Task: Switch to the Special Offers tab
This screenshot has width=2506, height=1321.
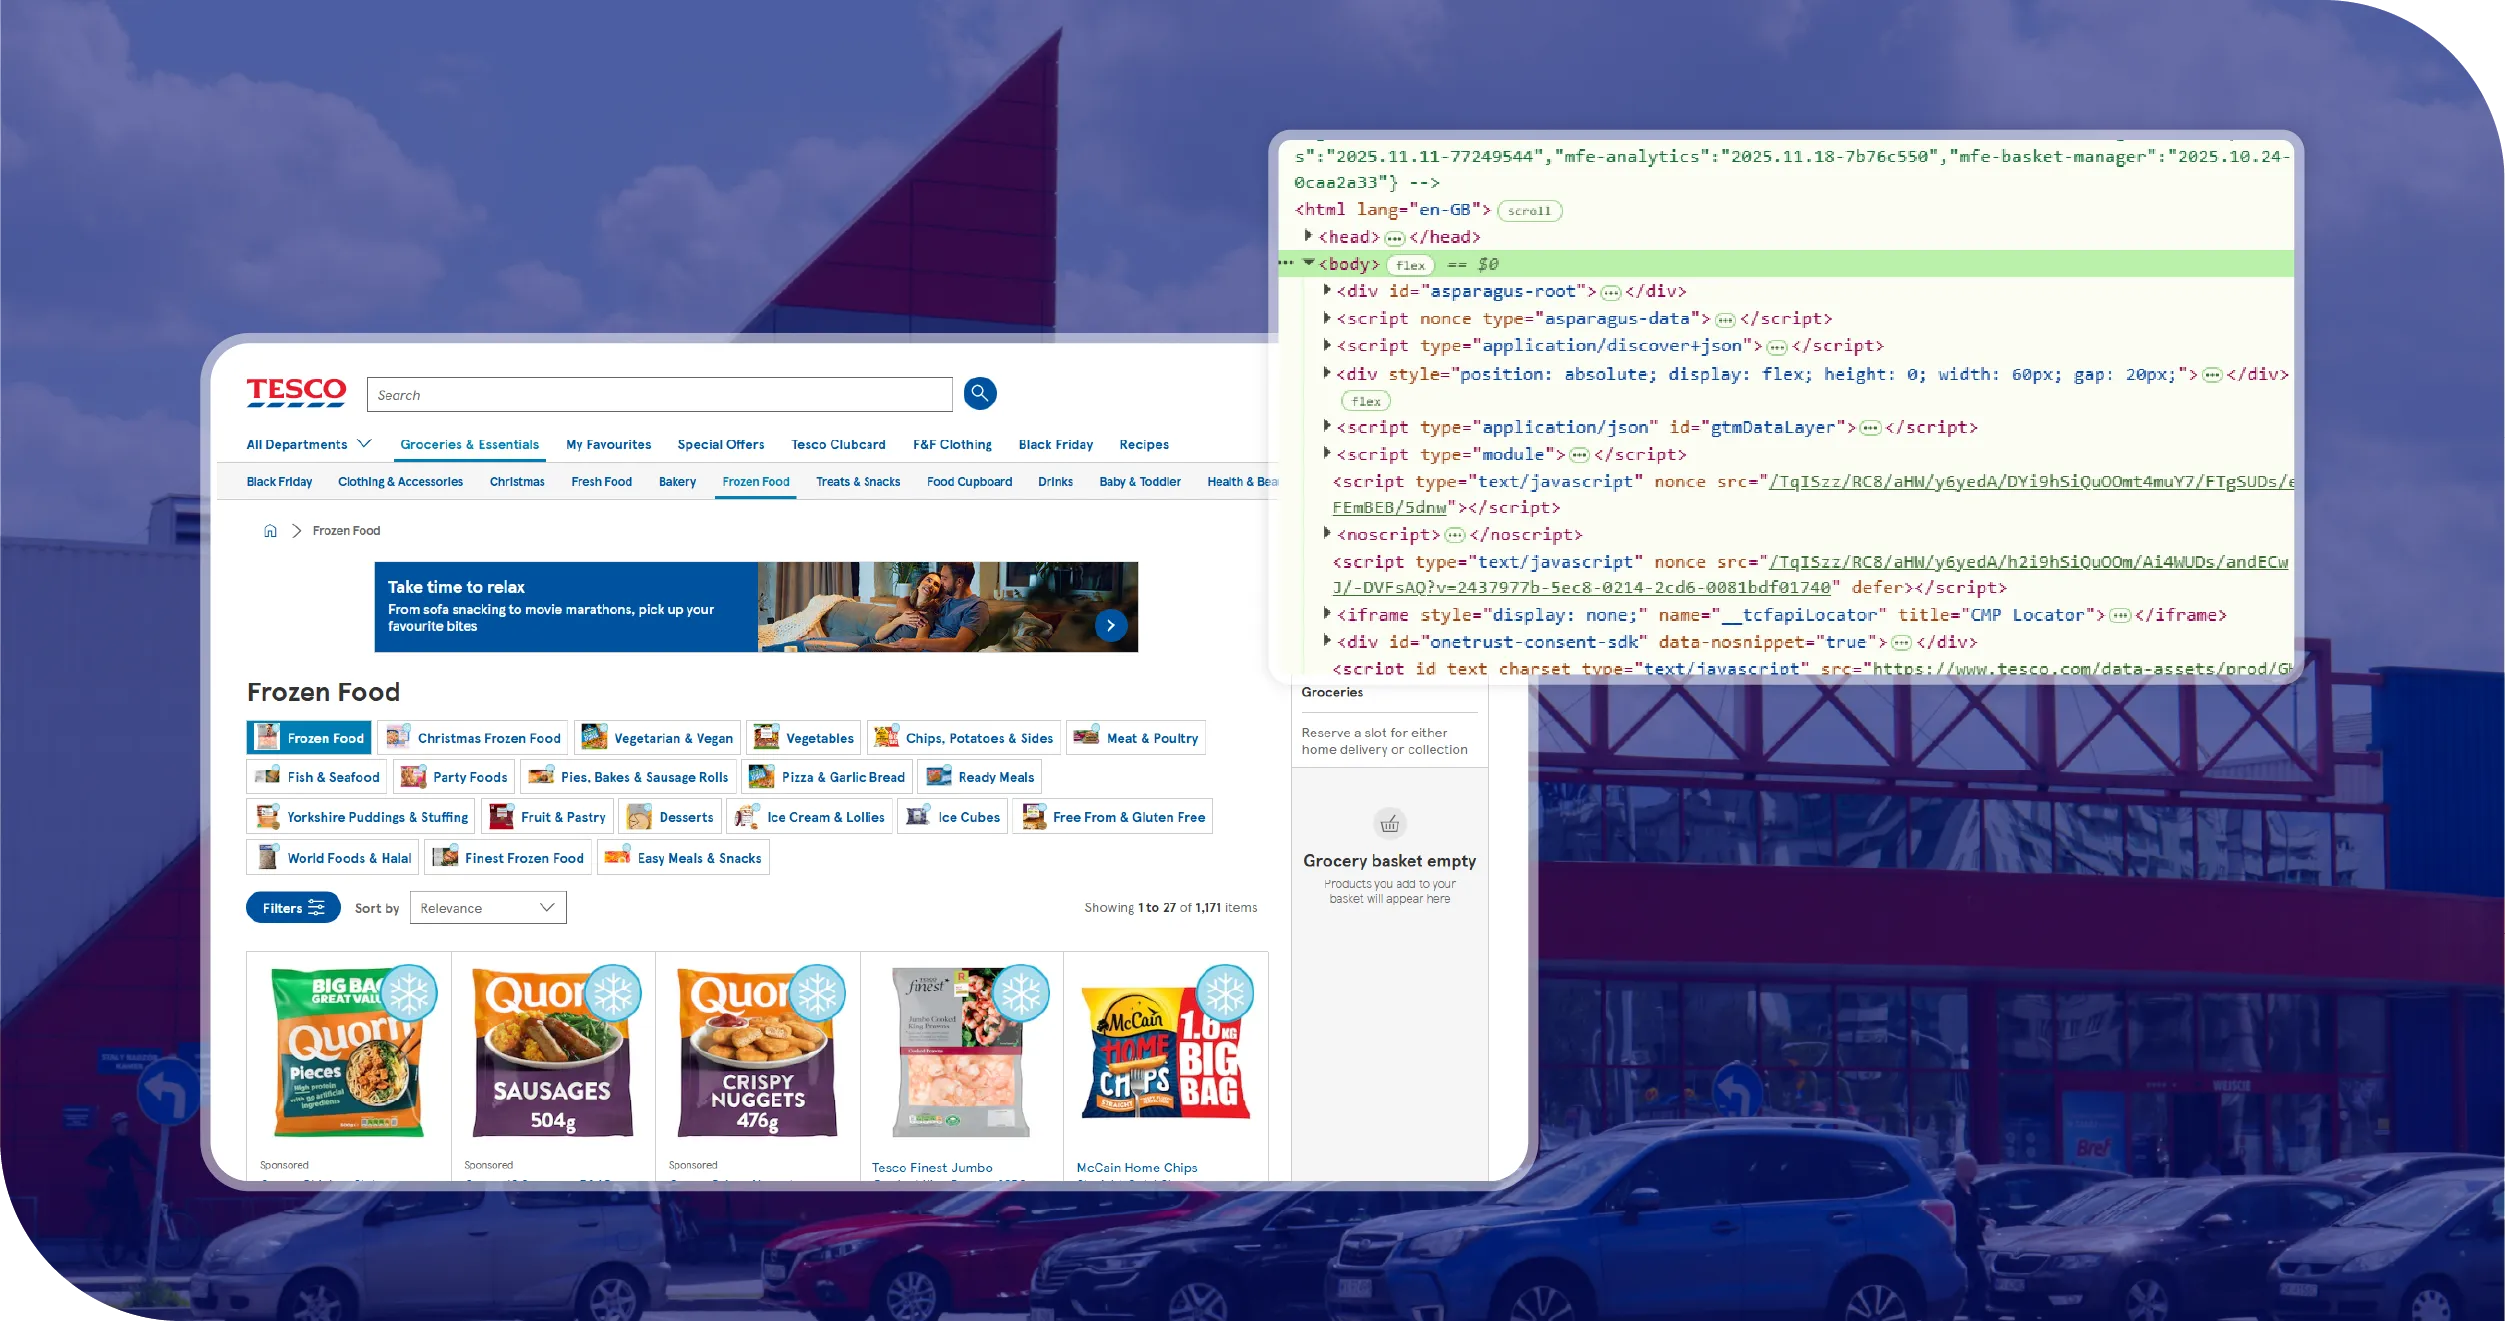Action: click(x=720, y=444)
